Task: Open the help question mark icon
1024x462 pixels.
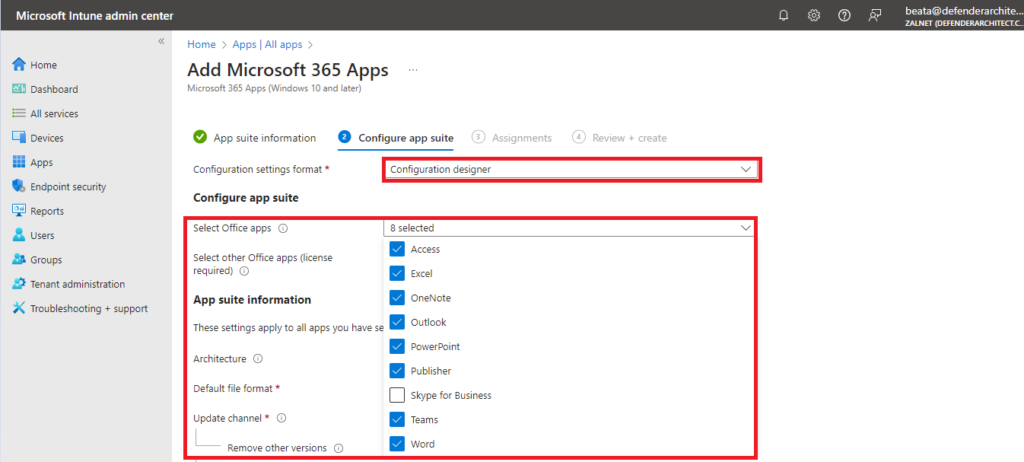Action: tap(844, 16)
